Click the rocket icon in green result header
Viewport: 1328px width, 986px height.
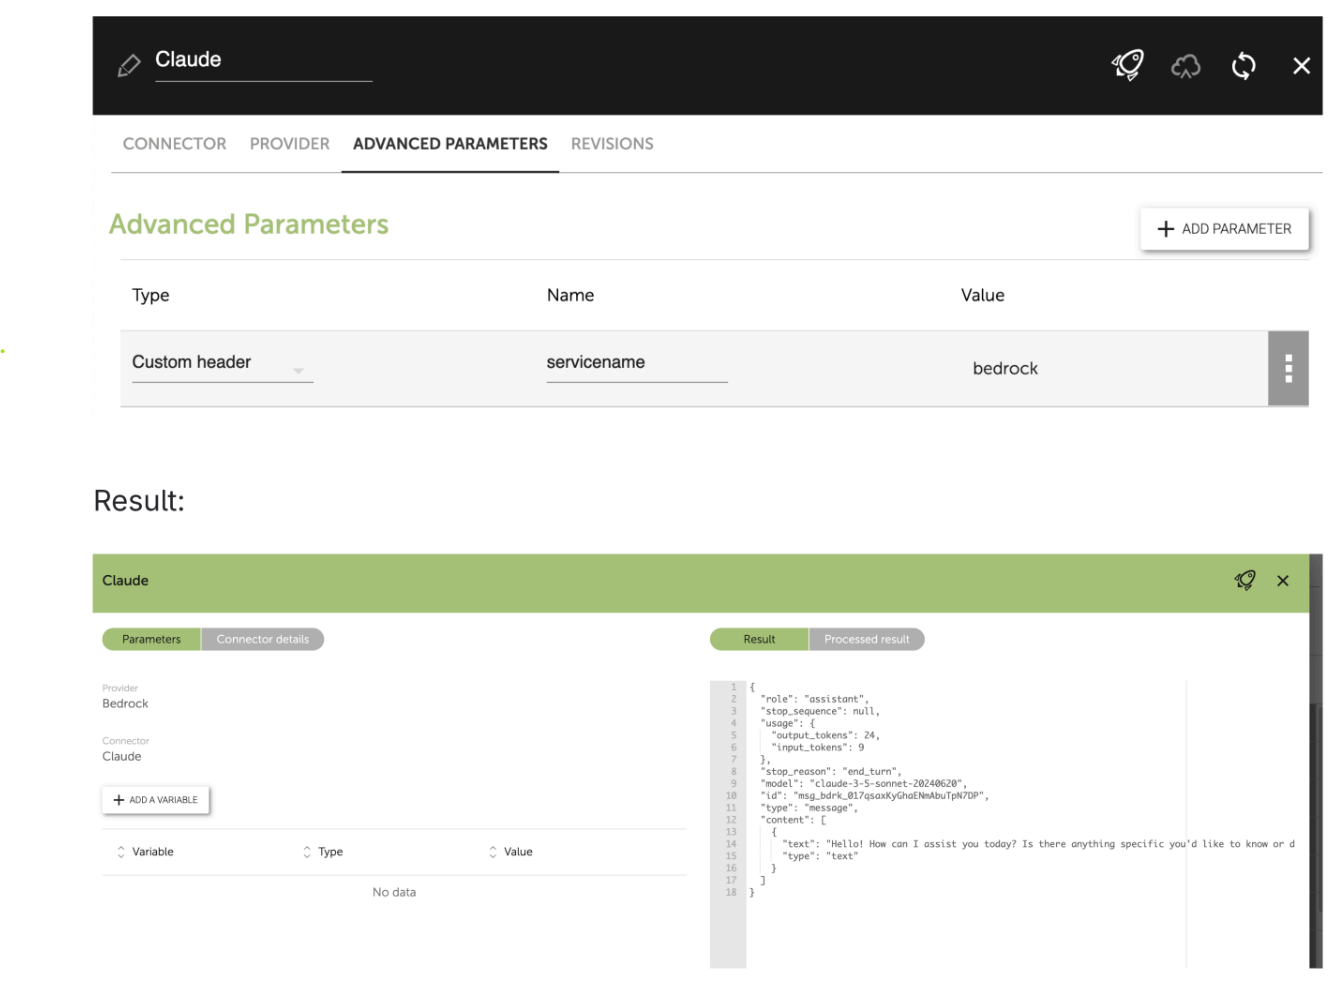[1245, 580]
